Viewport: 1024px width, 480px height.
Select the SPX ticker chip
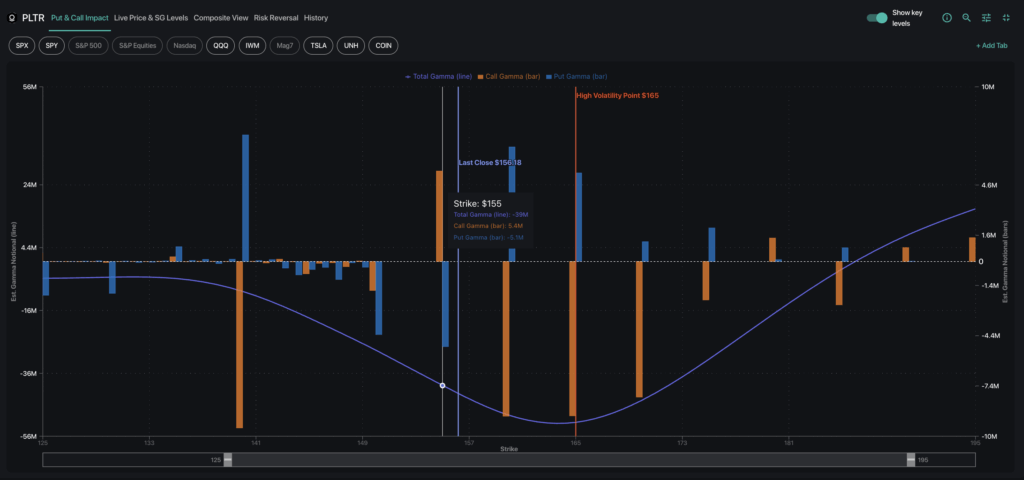pos(21,46)
